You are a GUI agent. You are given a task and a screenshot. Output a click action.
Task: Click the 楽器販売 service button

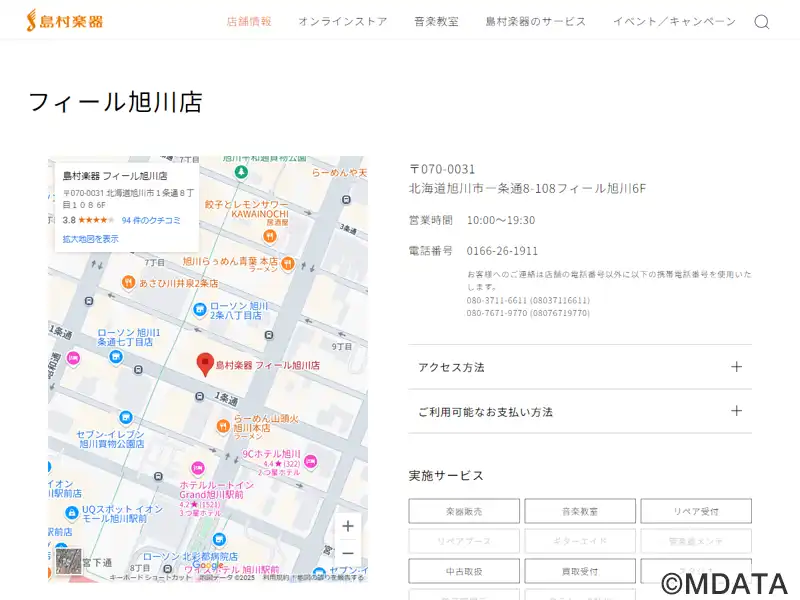pyautogui.click(x=464, y=511)
